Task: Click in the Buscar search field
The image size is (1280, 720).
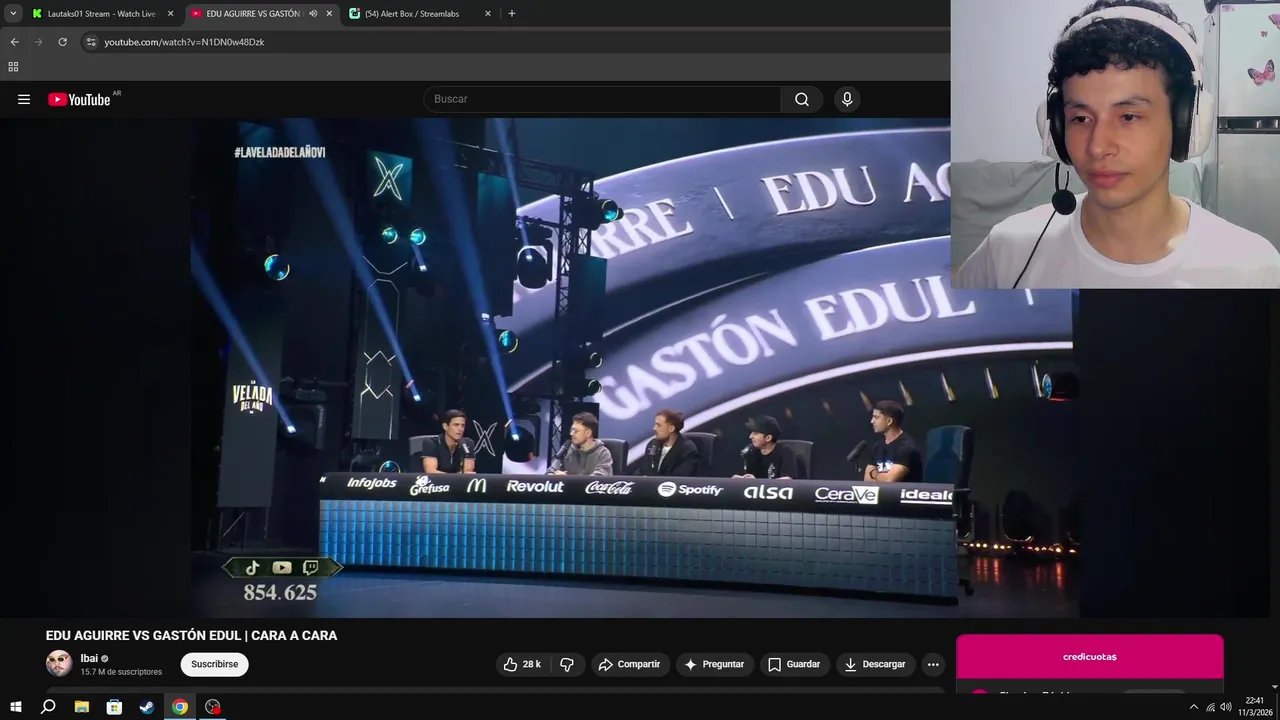Action: click(x=603, y=99)
